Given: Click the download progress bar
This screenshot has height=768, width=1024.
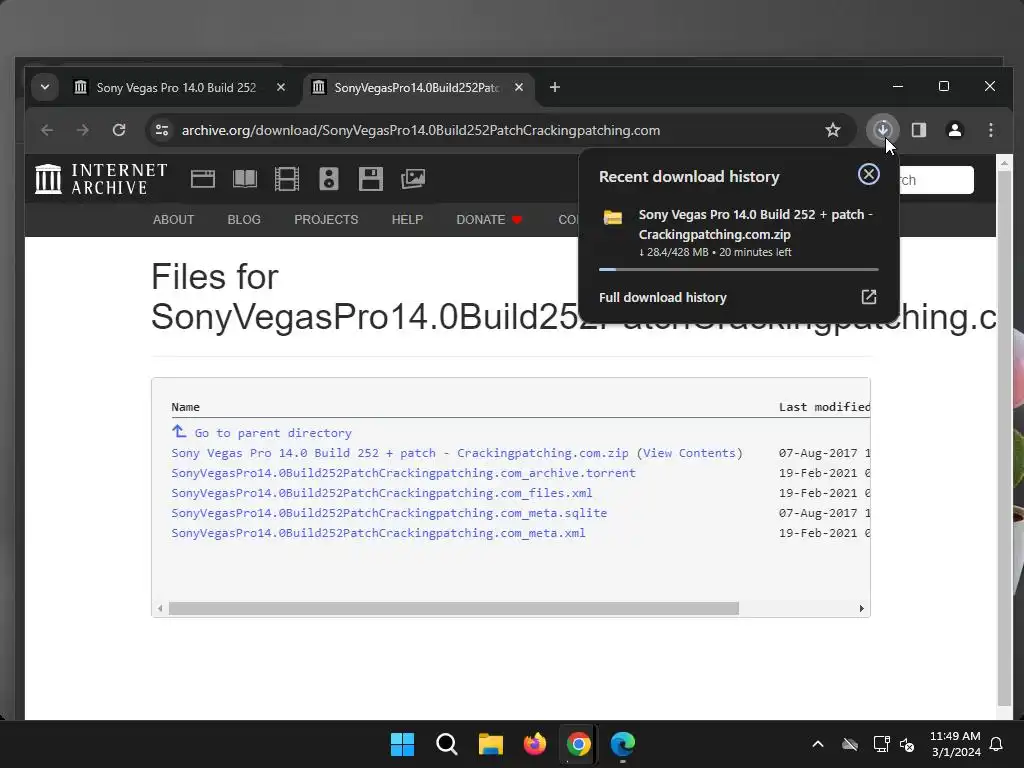Looking at the screenshot, I should pyautogui.click(x=738, y=269).
